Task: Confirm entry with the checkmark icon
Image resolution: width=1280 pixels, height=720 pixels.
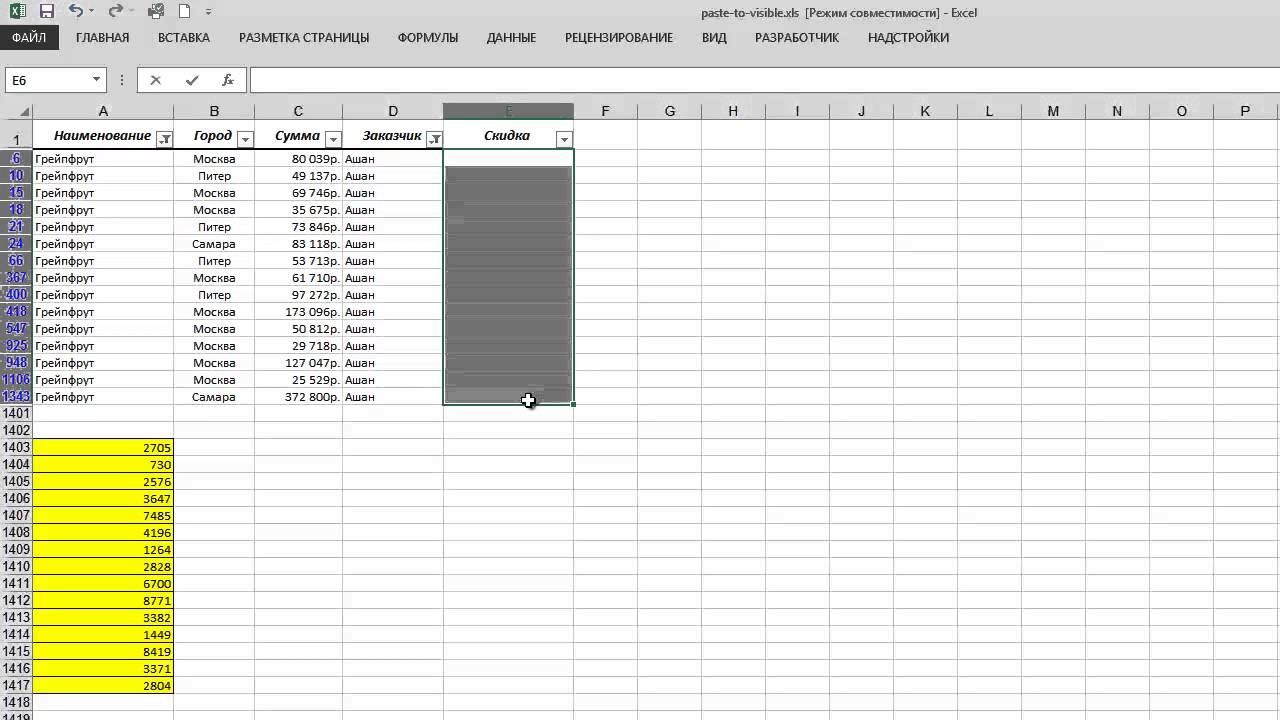Action: tap(191, 80)
